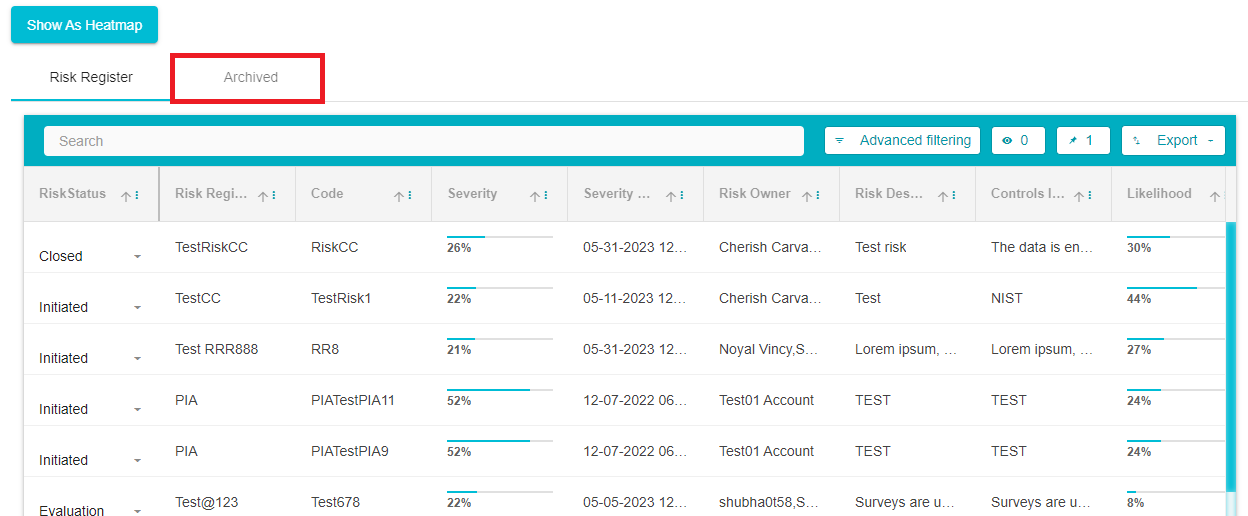Screen dimensions: 1248x516
Task: Click the shubha0t58 owner cell
Action: click(769, 502)
